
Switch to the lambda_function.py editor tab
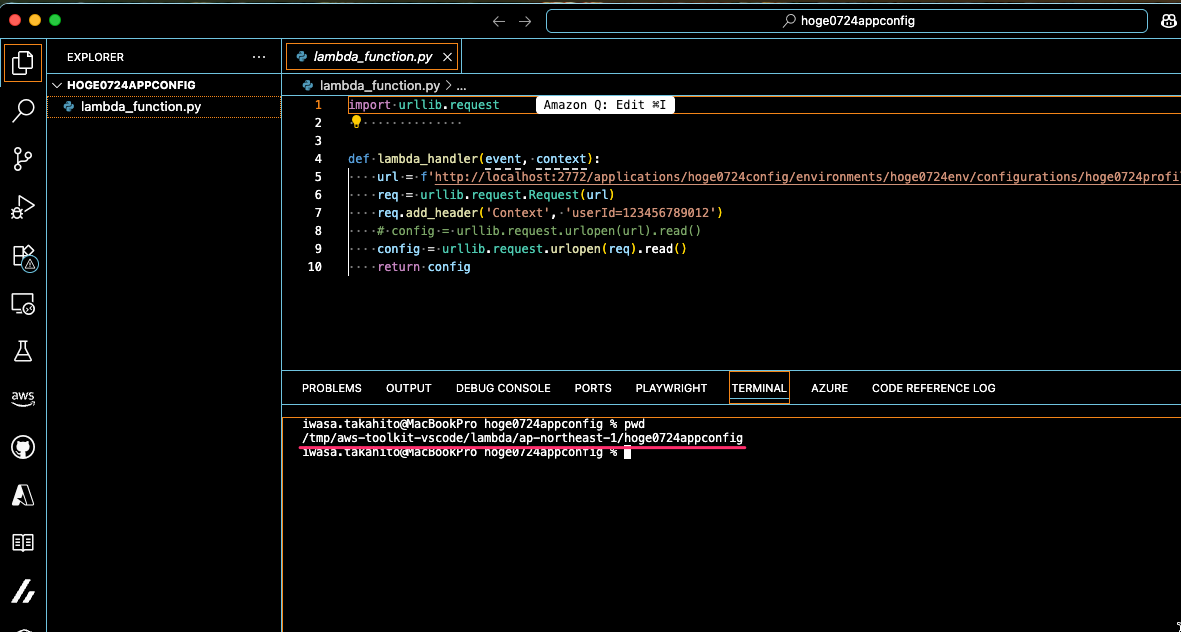[372, 56]
